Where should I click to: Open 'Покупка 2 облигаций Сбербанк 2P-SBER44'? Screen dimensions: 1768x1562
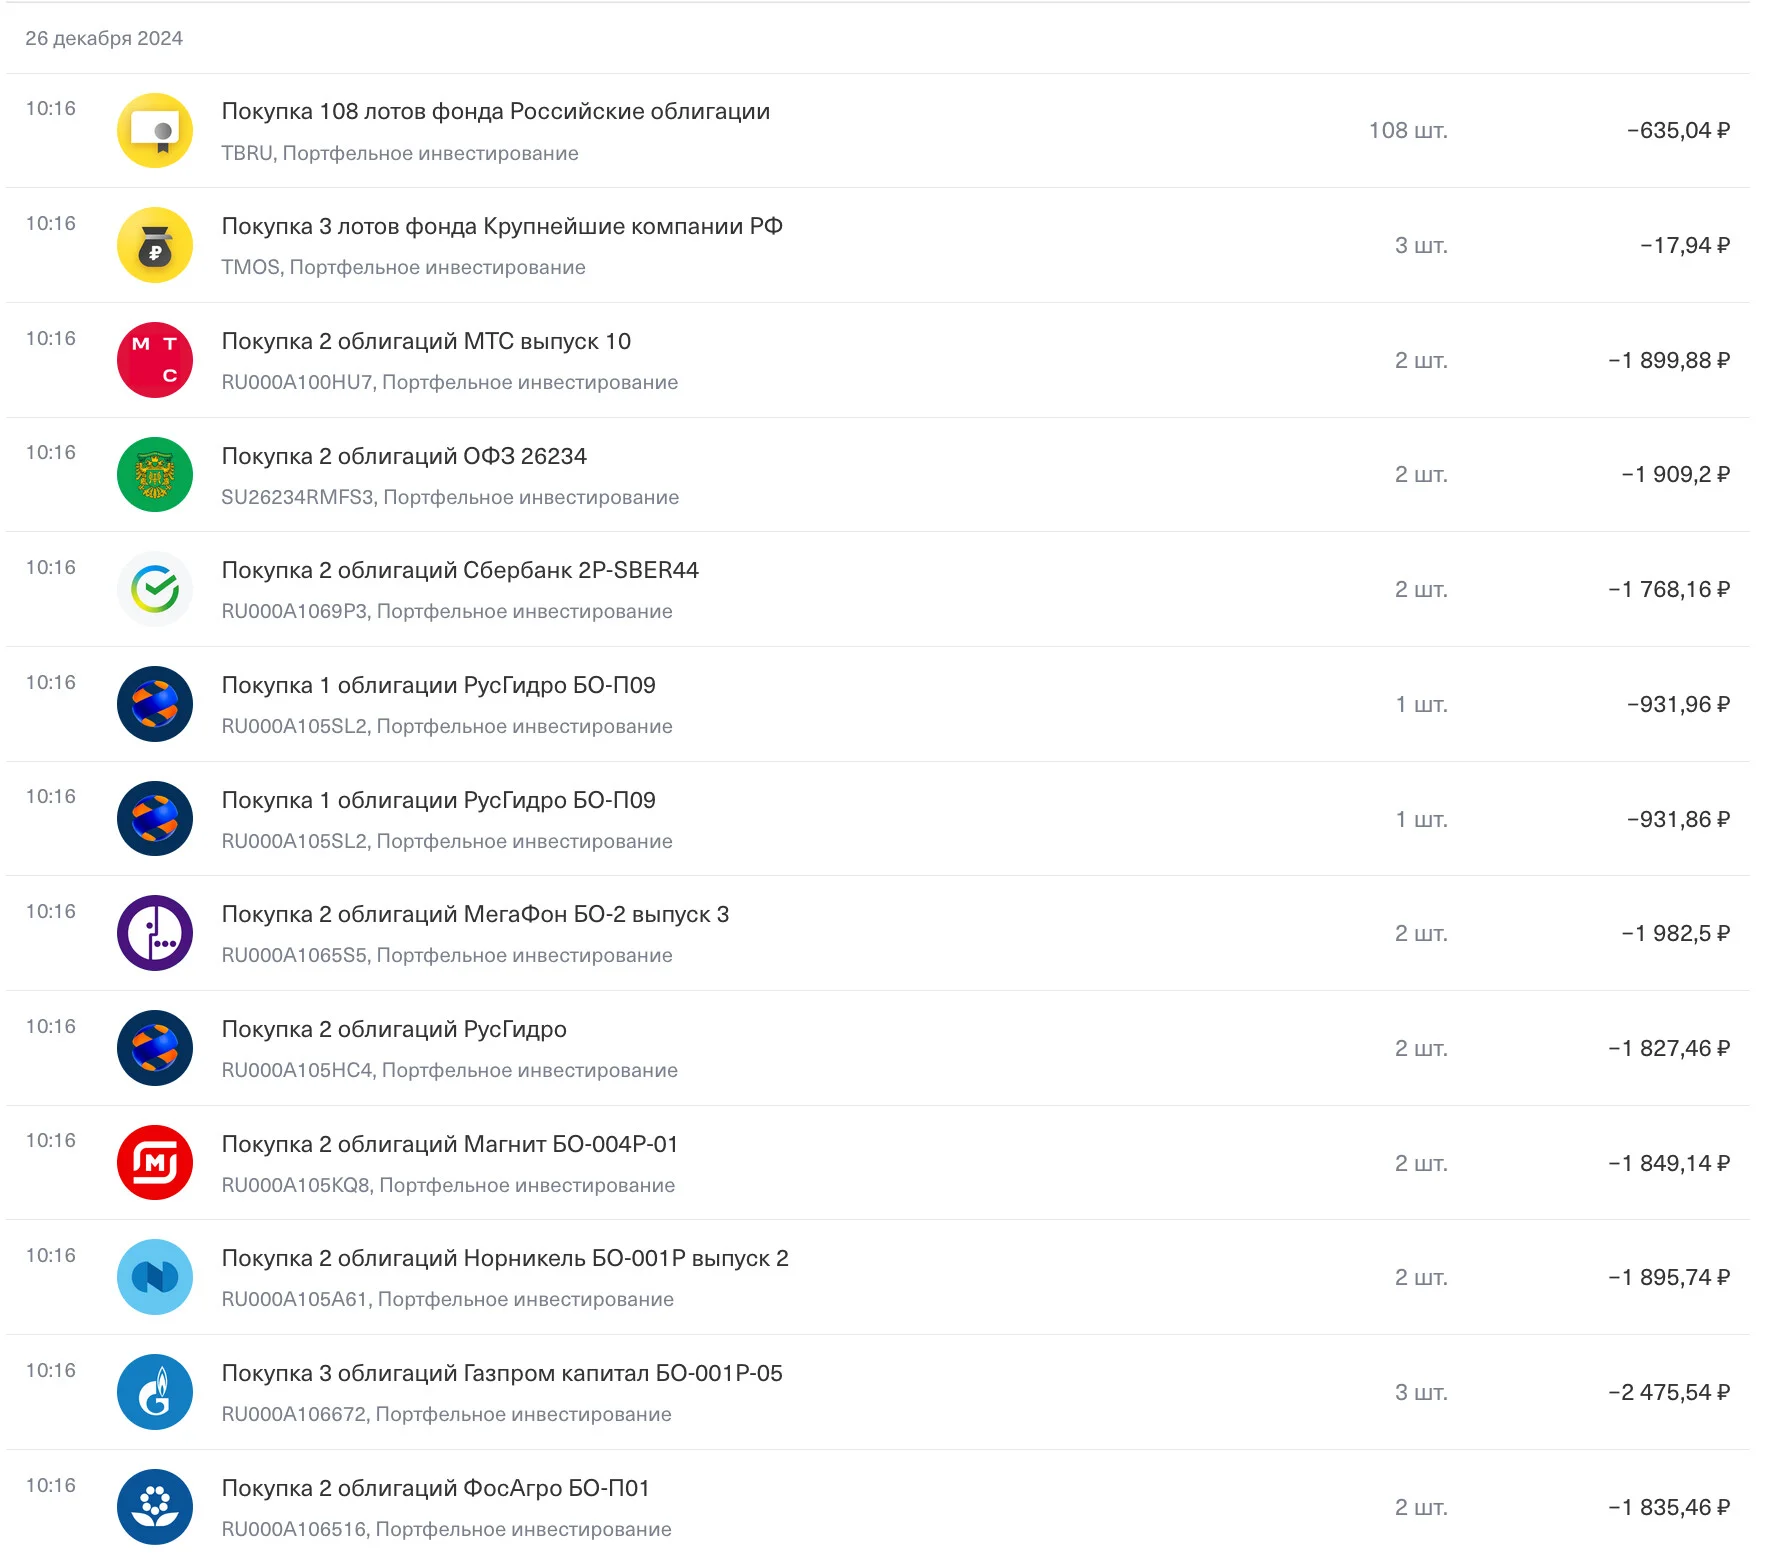[460, 570]
